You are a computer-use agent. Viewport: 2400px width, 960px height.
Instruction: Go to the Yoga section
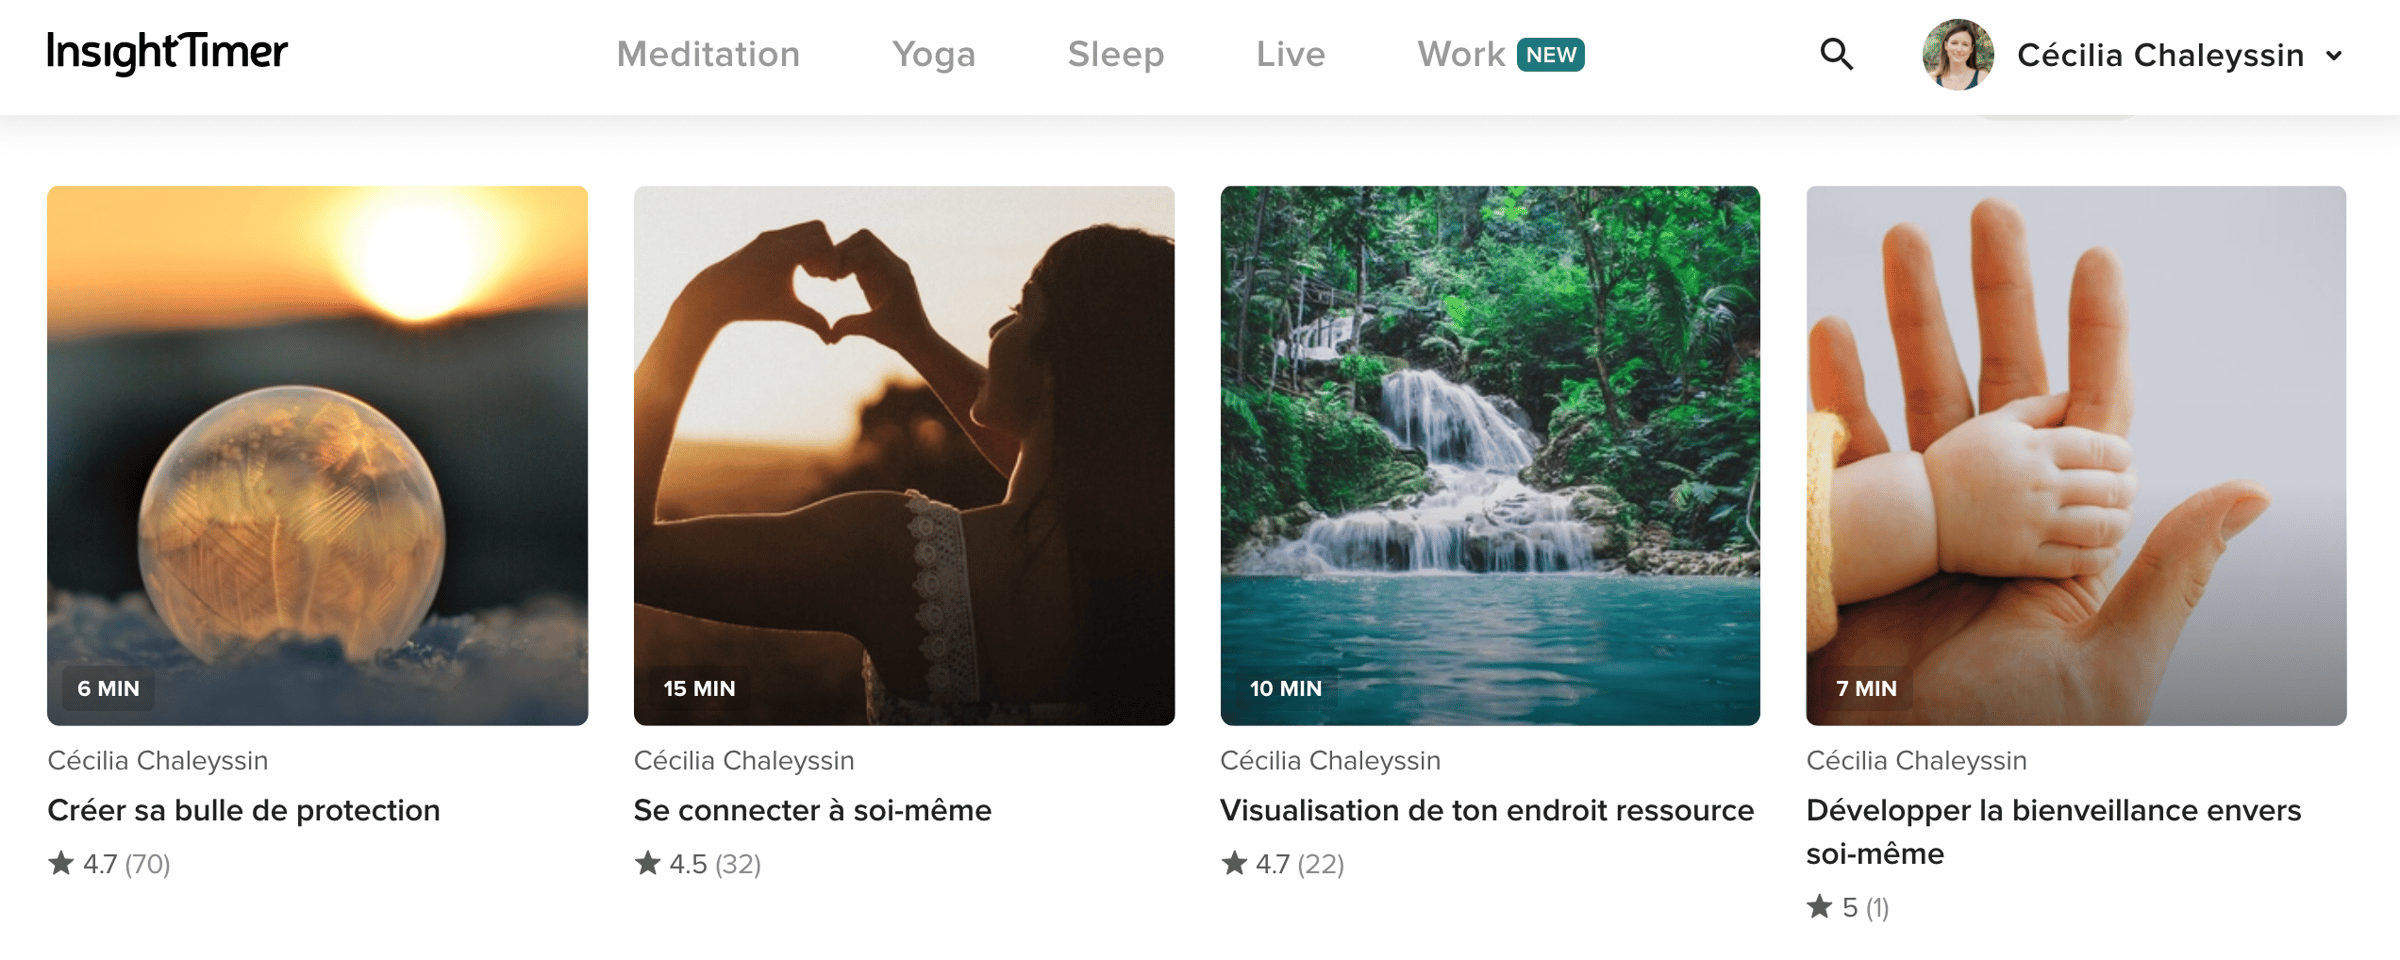click(x=933, y=54)
